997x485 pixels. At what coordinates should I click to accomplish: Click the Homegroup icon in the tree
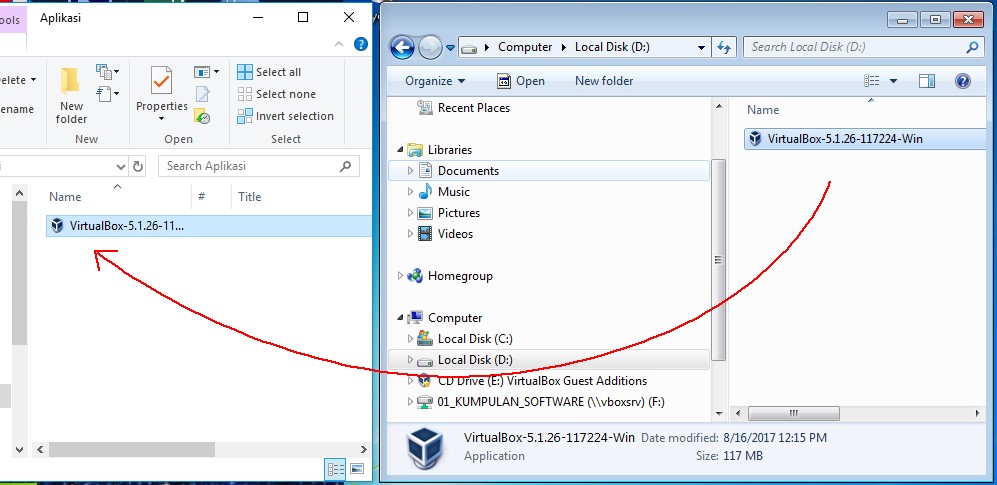(x=415, y=276)
